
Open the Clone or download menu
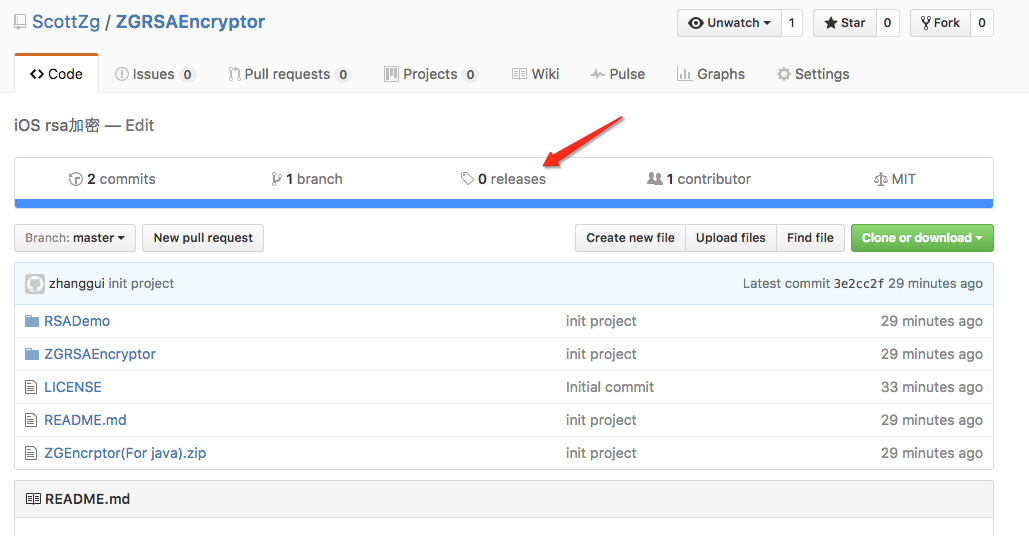coord(921,238)
